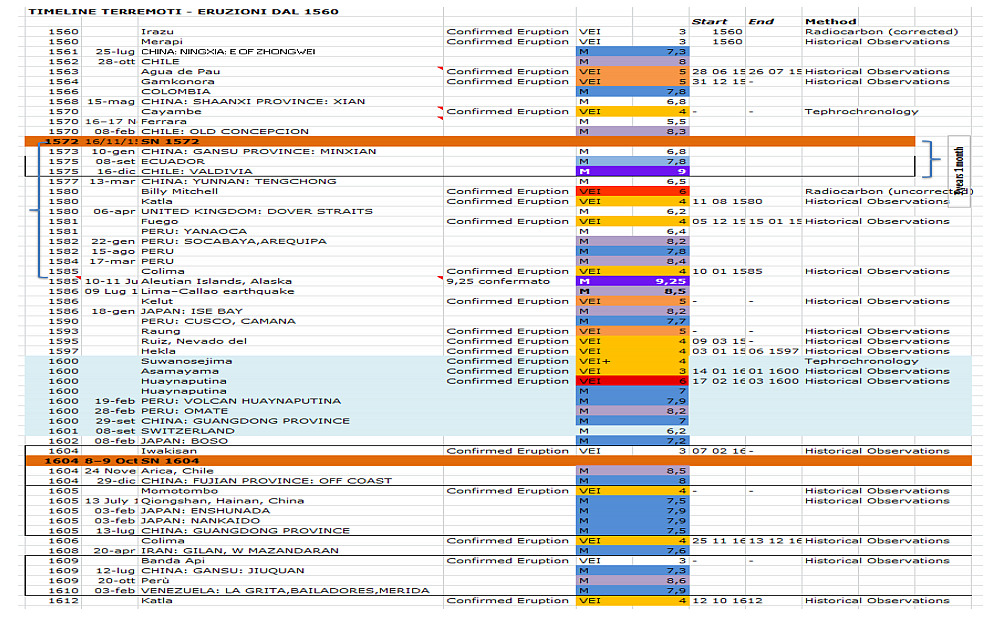The image size is (1000, 618).
Task: Select Qiongshan, Hainan, China cell
Action: coord(223,501)
